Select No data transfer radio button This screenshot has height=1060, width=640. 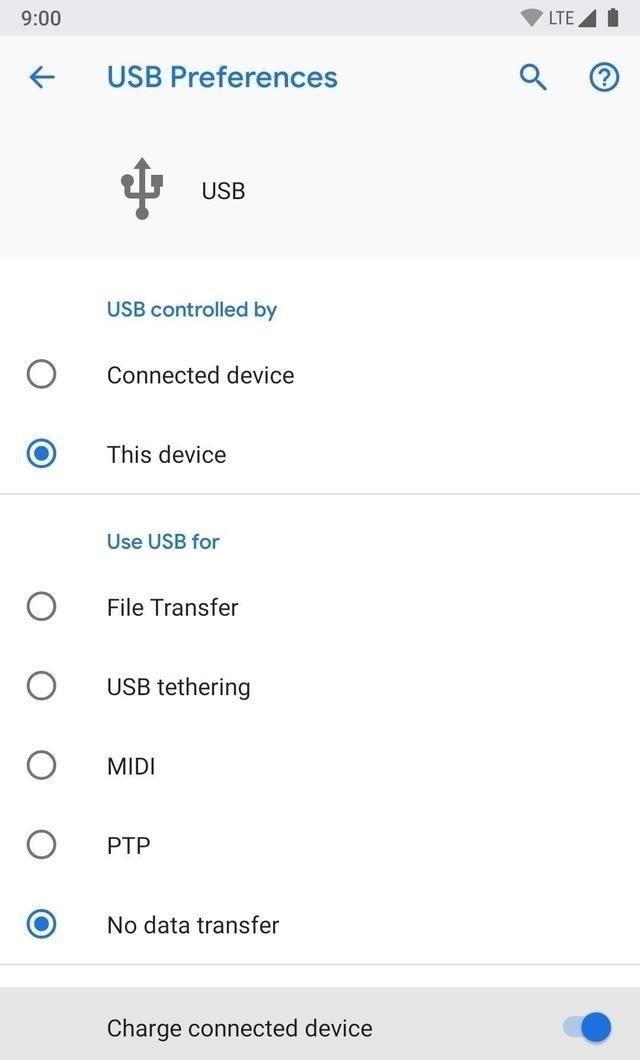coord(41,925)
